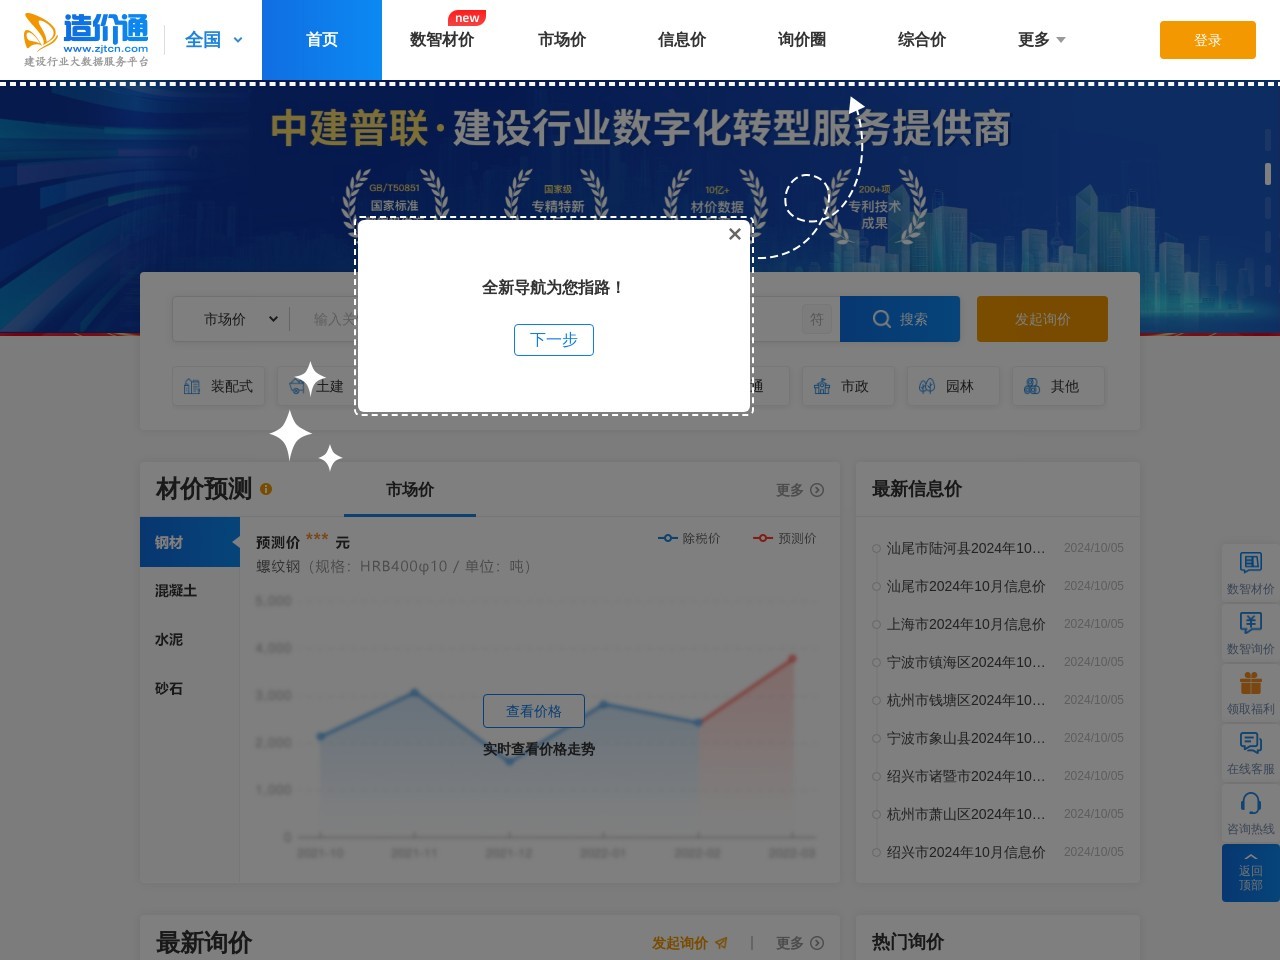
Task: Click the 查看价格 overlay on the chart
Action: 534,711
